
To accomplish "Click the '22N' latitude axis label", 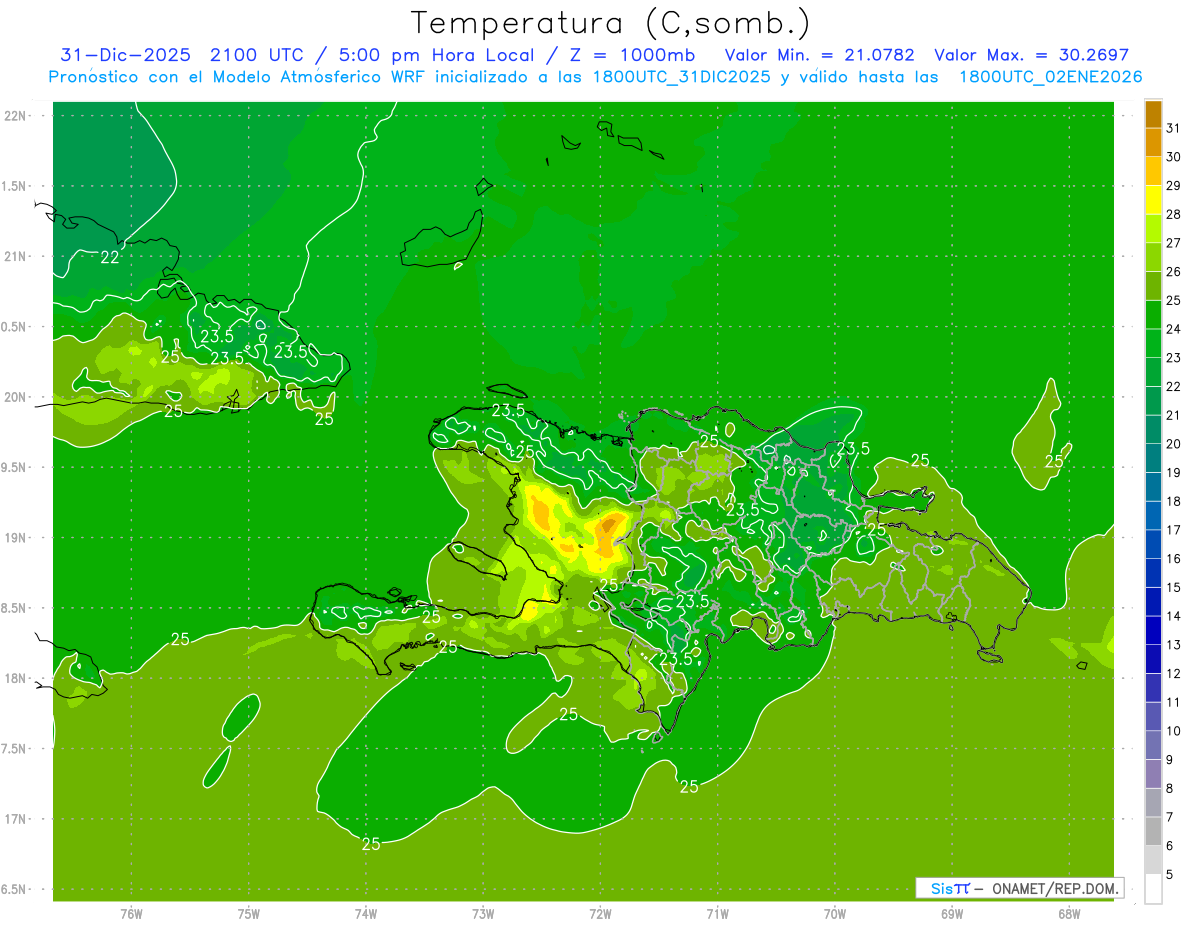I will [16, 115].
